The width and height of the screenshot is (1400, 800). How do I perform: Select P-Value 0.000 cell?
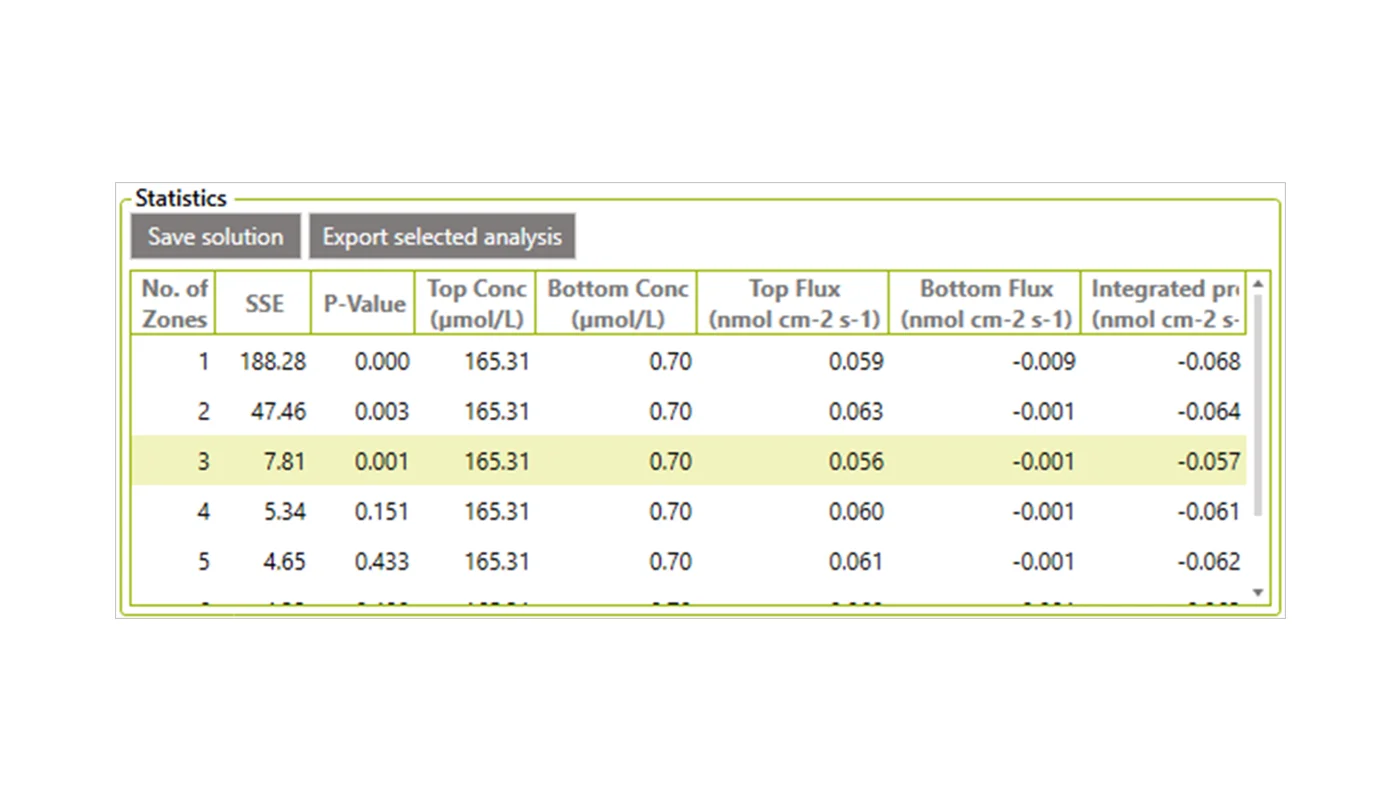pos(382,362)
